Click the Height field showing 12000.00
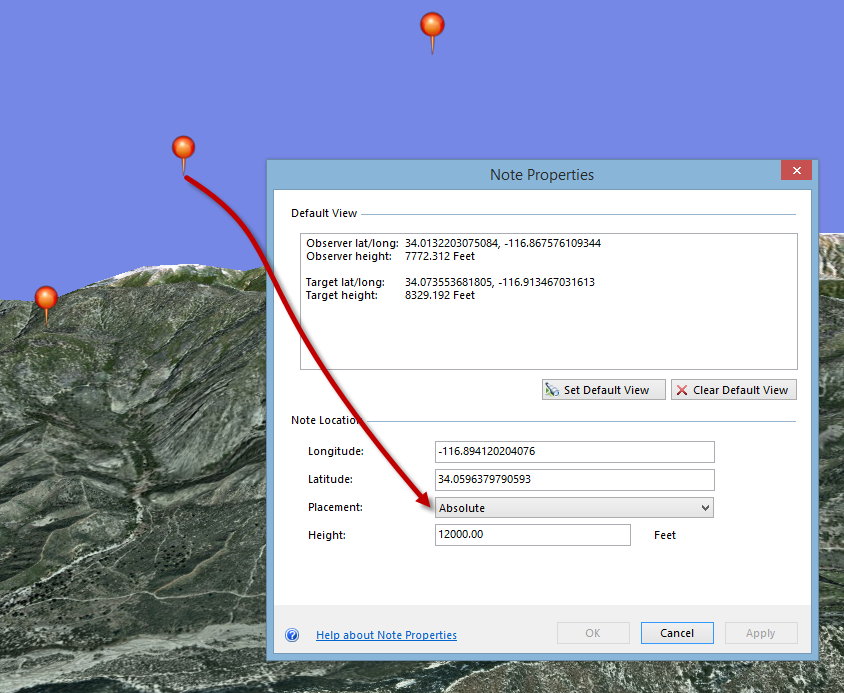The height and width of the screenshot is (693, 844). point(532,534)
